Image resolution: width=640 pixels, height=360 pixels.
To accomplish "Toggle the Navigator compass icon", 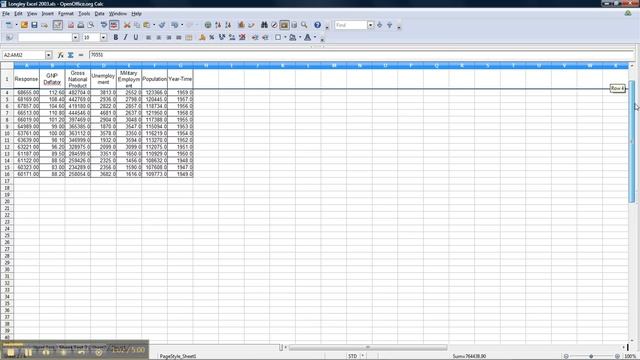I will (274, 25).
